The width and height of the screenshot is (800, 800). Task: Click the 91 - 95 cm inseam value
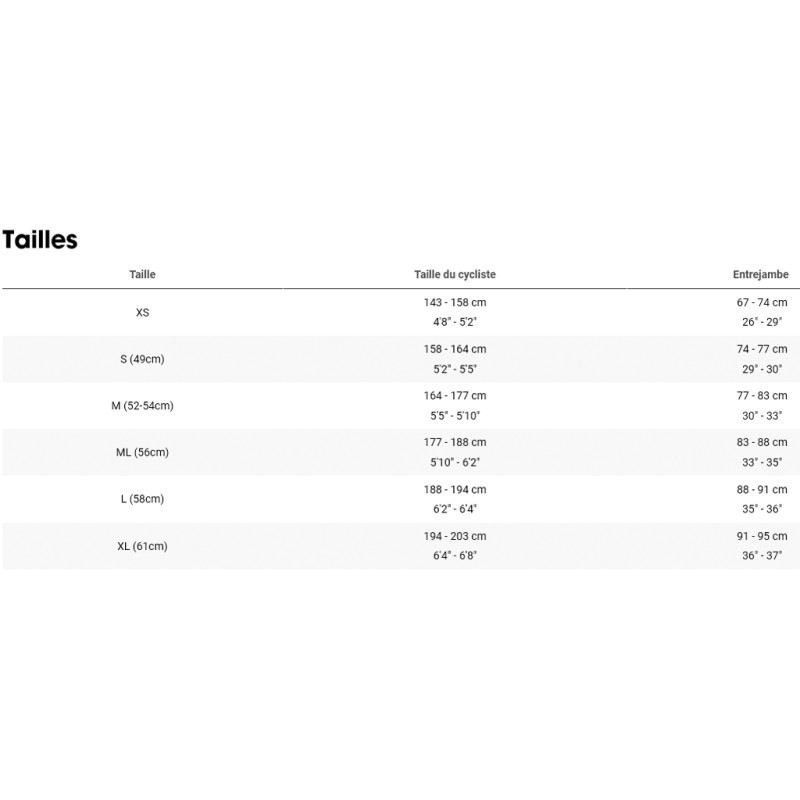pos(761,536)
